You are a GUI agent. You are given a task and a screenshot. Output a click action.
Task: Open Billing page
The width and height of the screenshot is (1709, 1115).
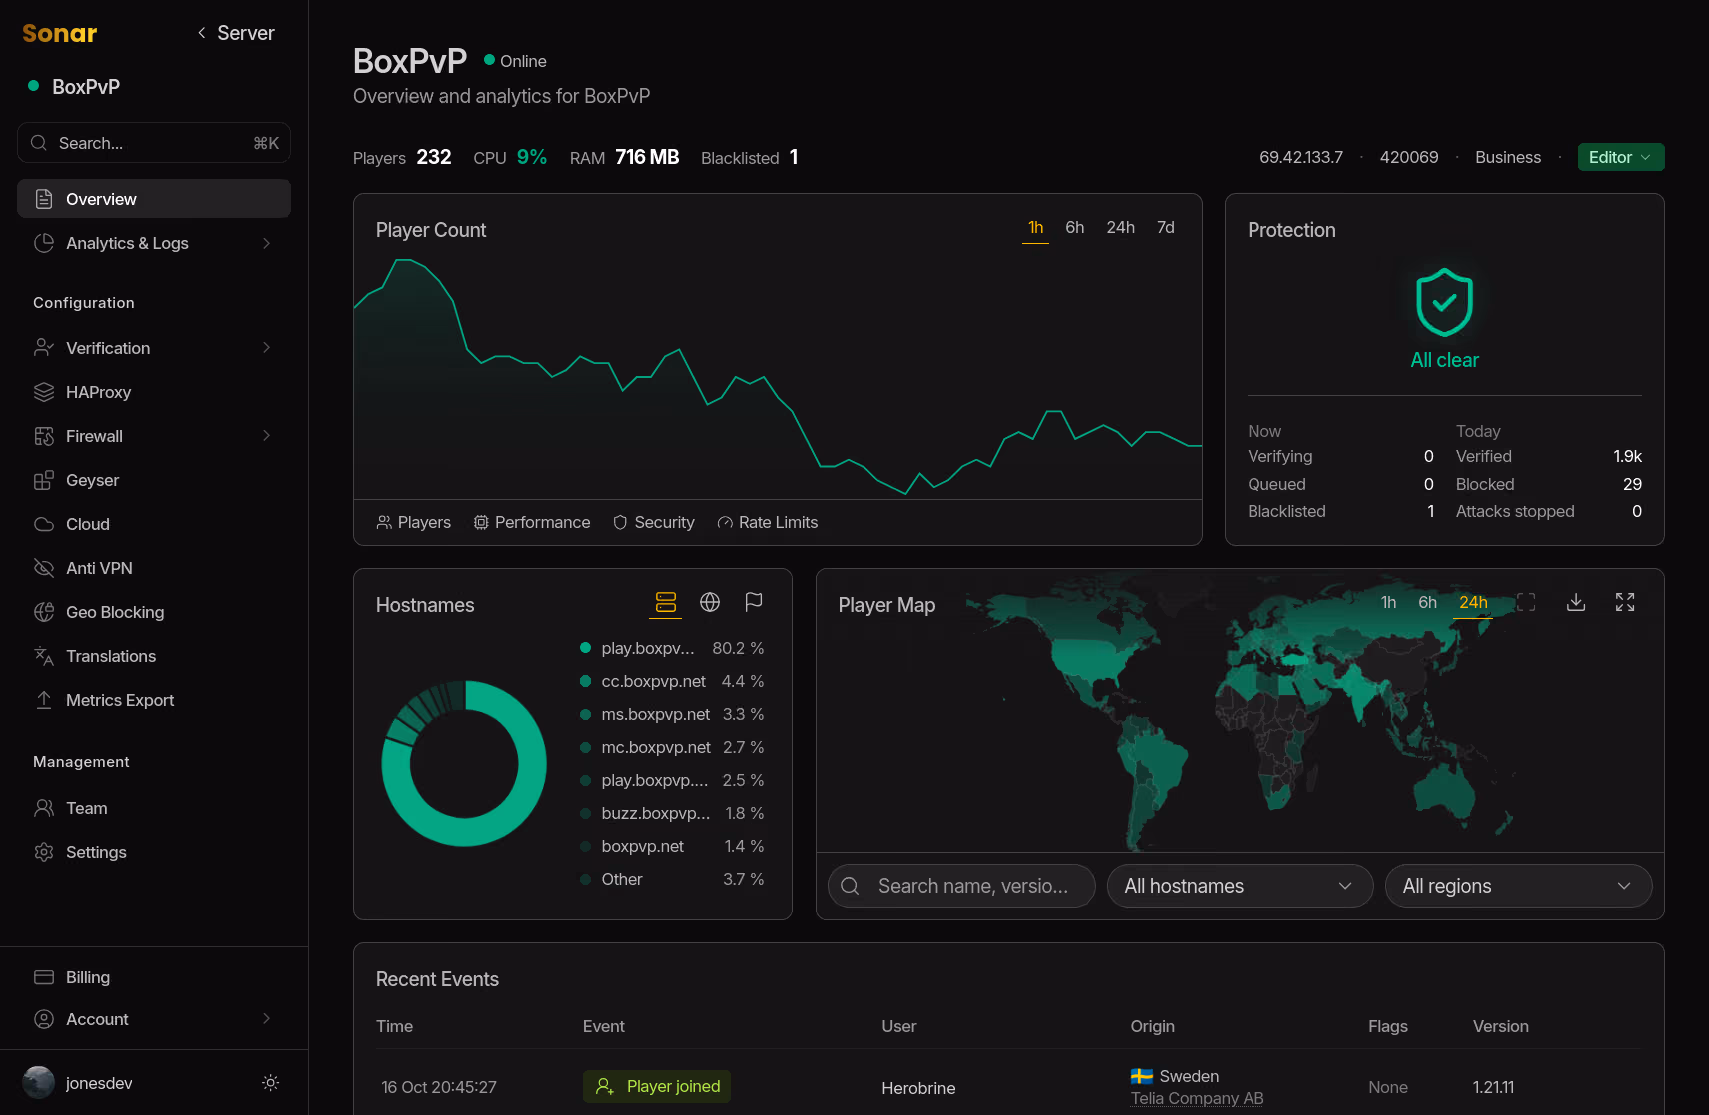pyautogui.click(x=154, y=977)
